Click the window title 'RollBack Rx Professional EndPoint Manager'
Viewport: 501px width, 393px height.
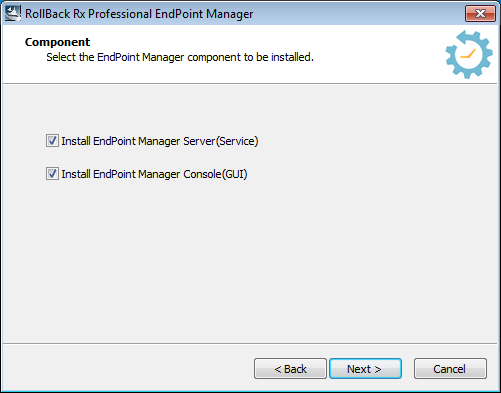[139, 14]
